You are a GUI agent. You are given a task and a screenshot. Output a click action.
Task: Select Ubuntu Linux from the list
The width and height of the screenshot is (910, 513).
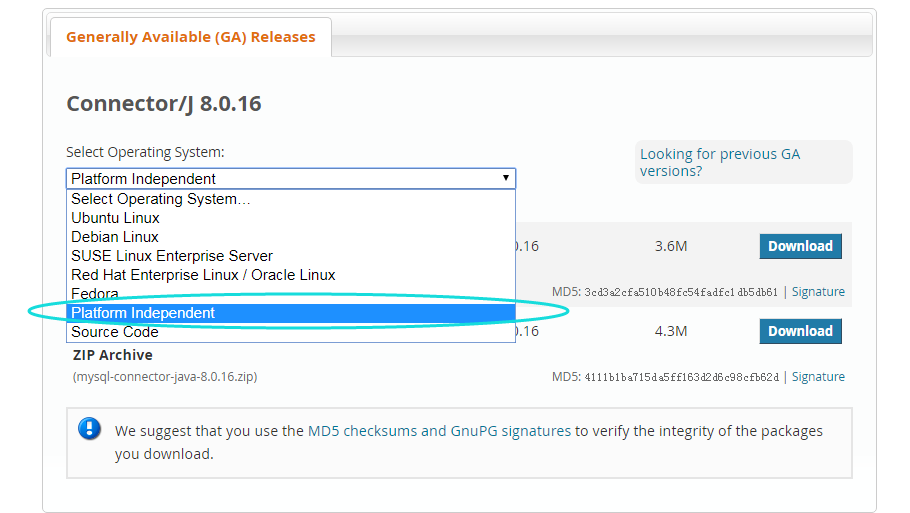(291, 218)
